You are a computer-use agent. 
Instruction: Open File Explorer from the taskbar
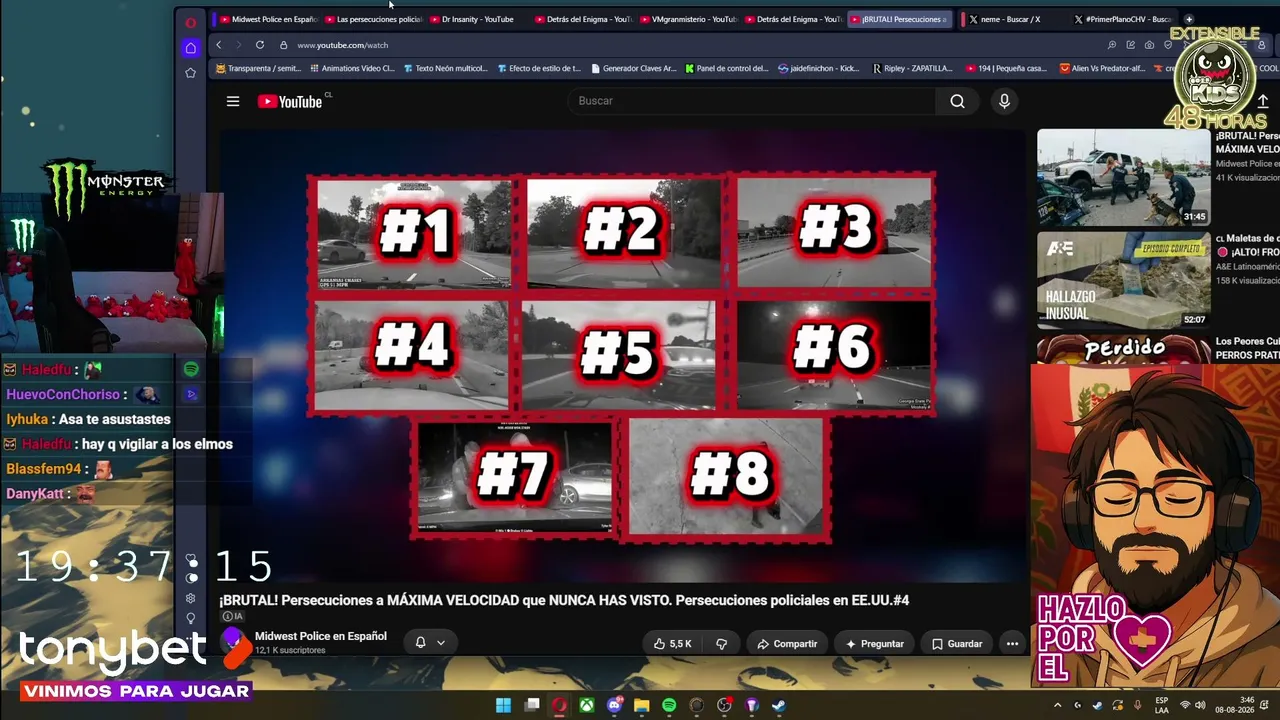coord(642,705)
